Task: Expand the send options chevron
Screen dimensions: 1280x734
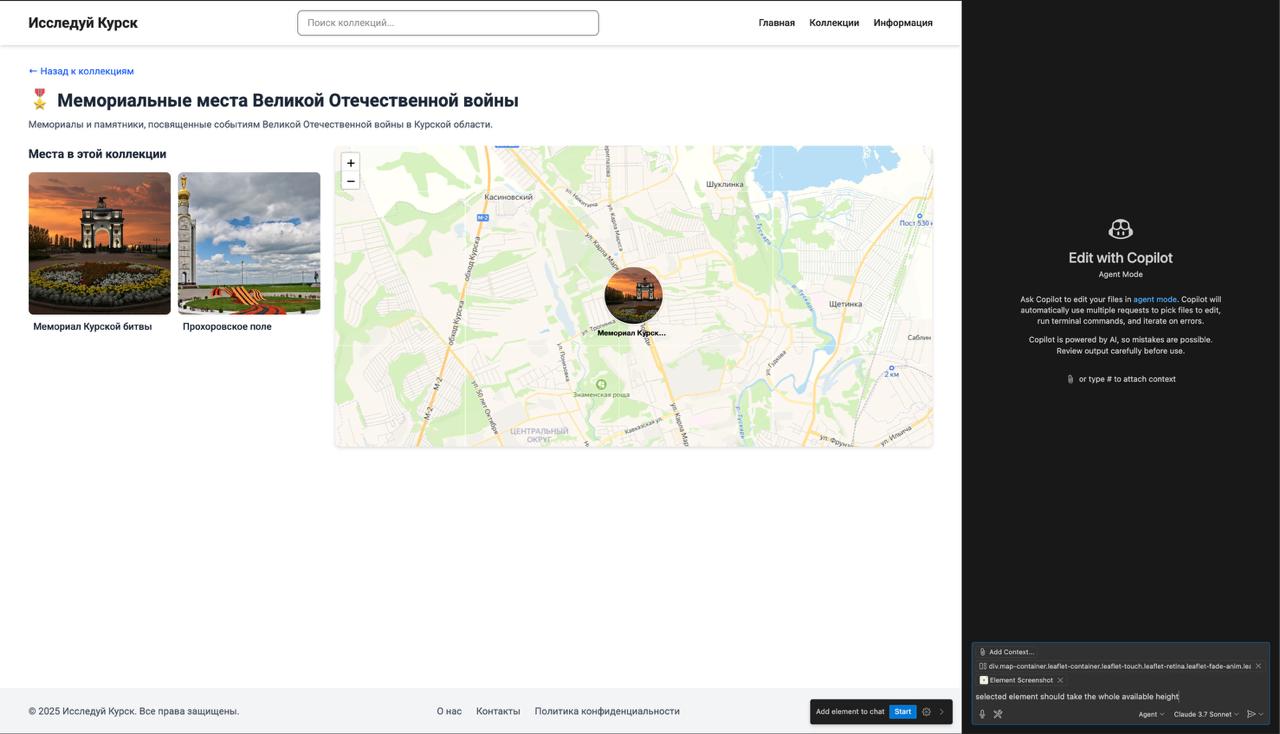Action: [x=1261, y=714]
